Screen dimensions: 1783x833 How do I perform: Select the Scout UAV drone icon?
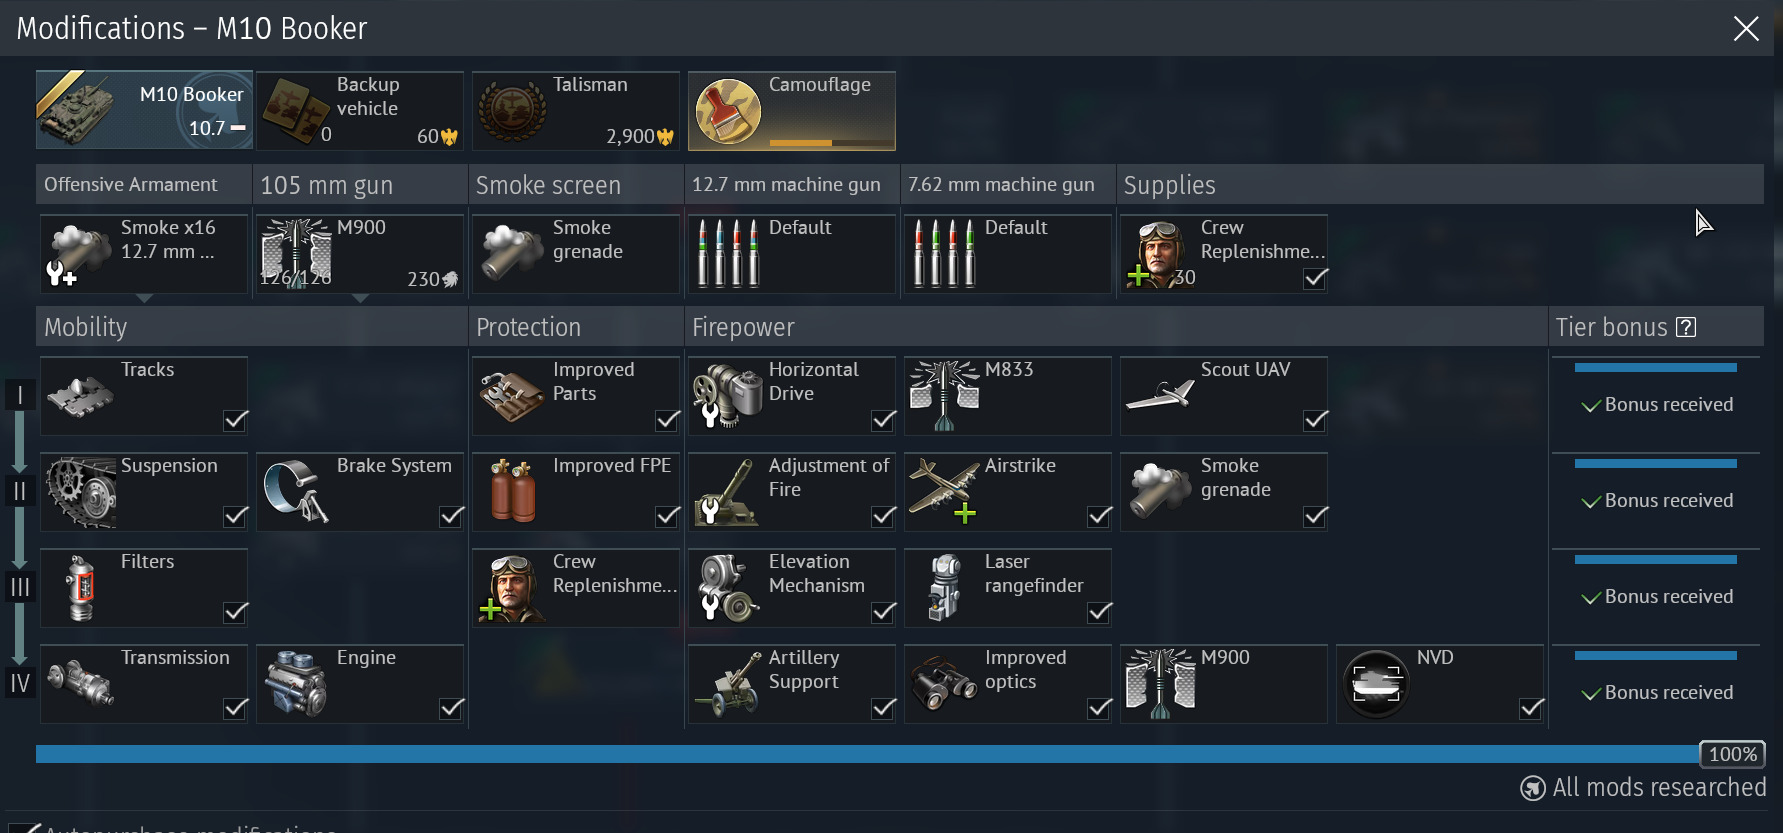pos(1160,393)
